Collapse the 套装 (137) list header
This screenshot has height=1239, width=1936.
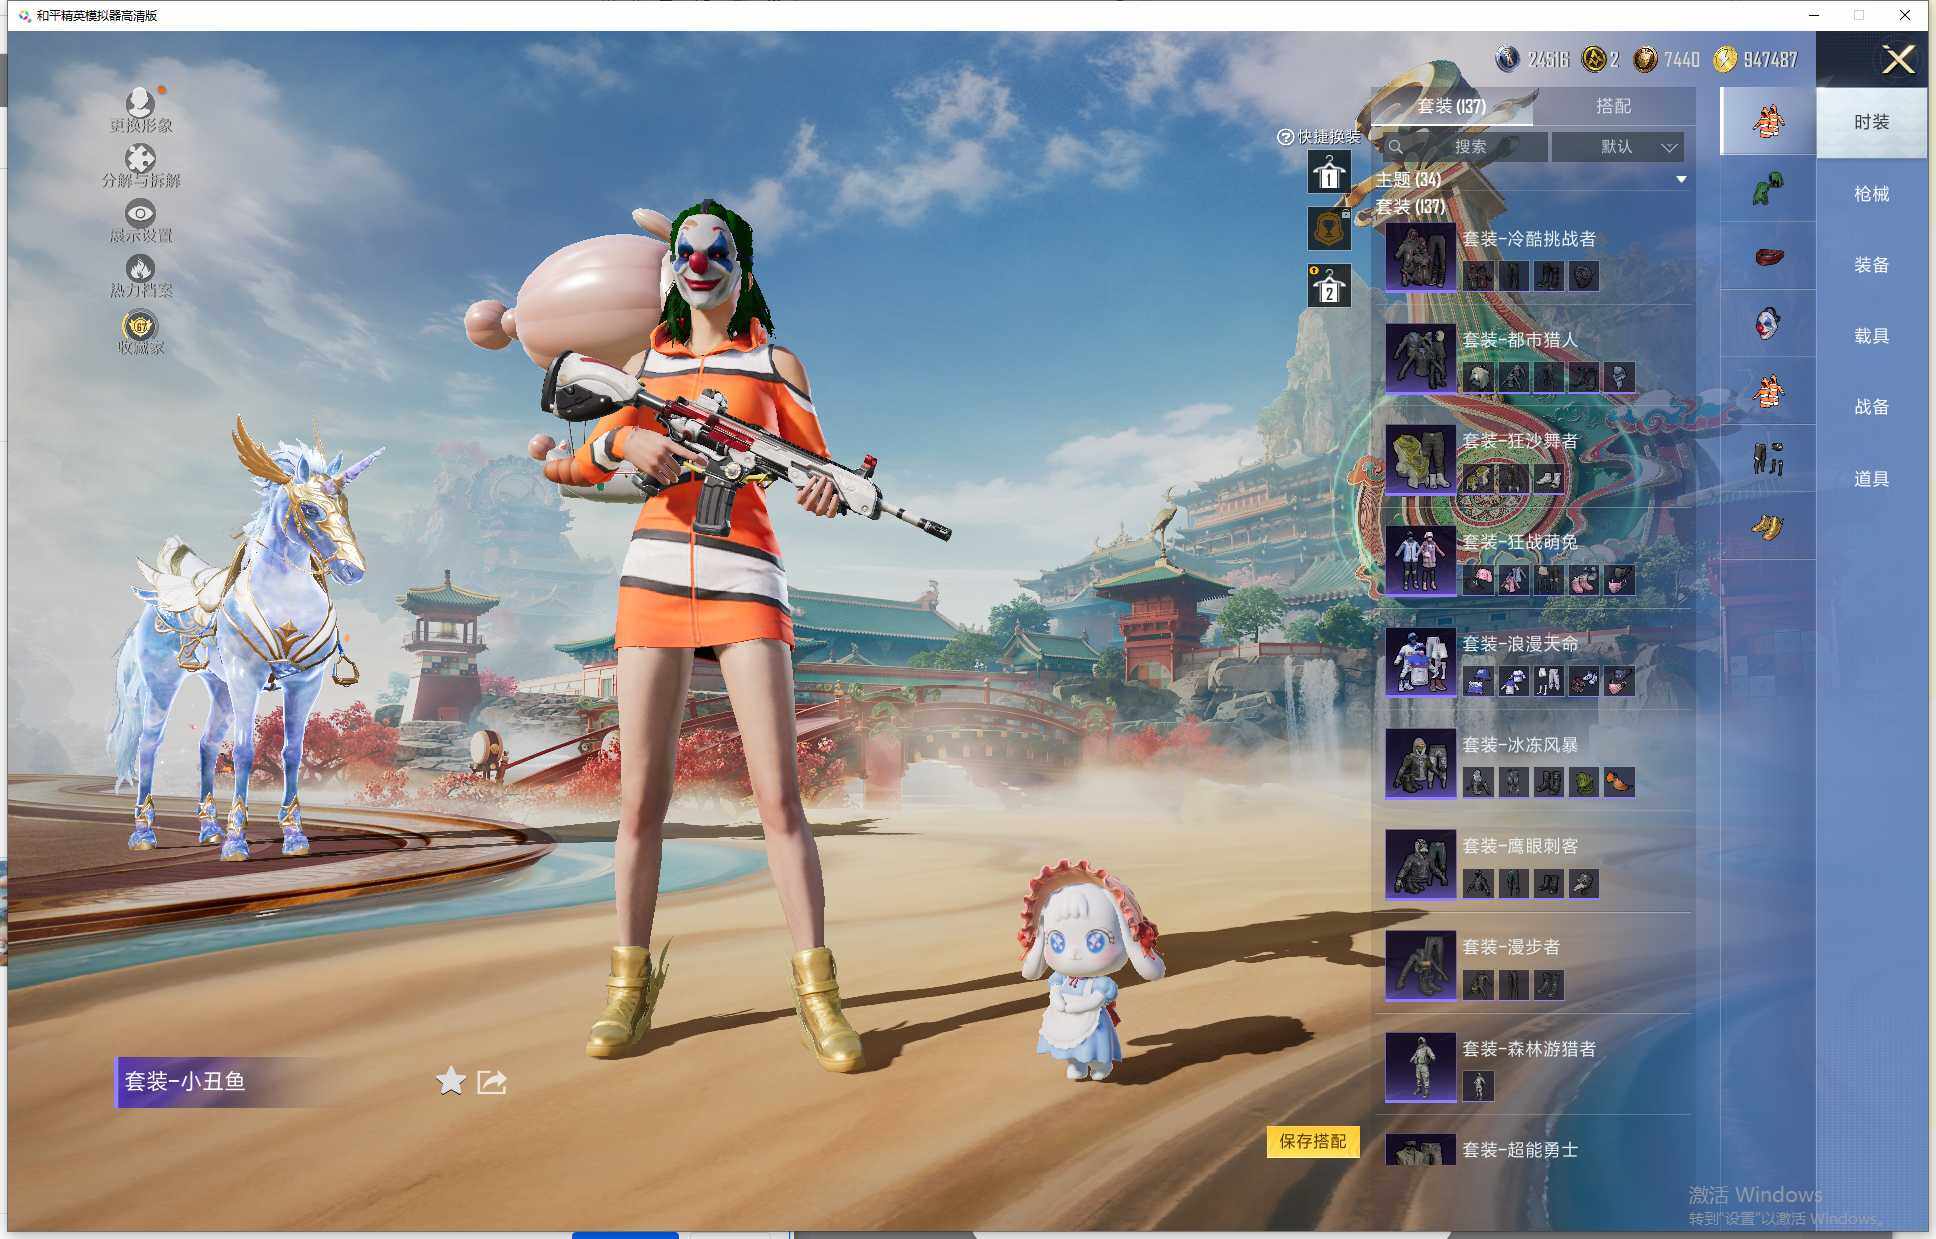click(1410, 207)
